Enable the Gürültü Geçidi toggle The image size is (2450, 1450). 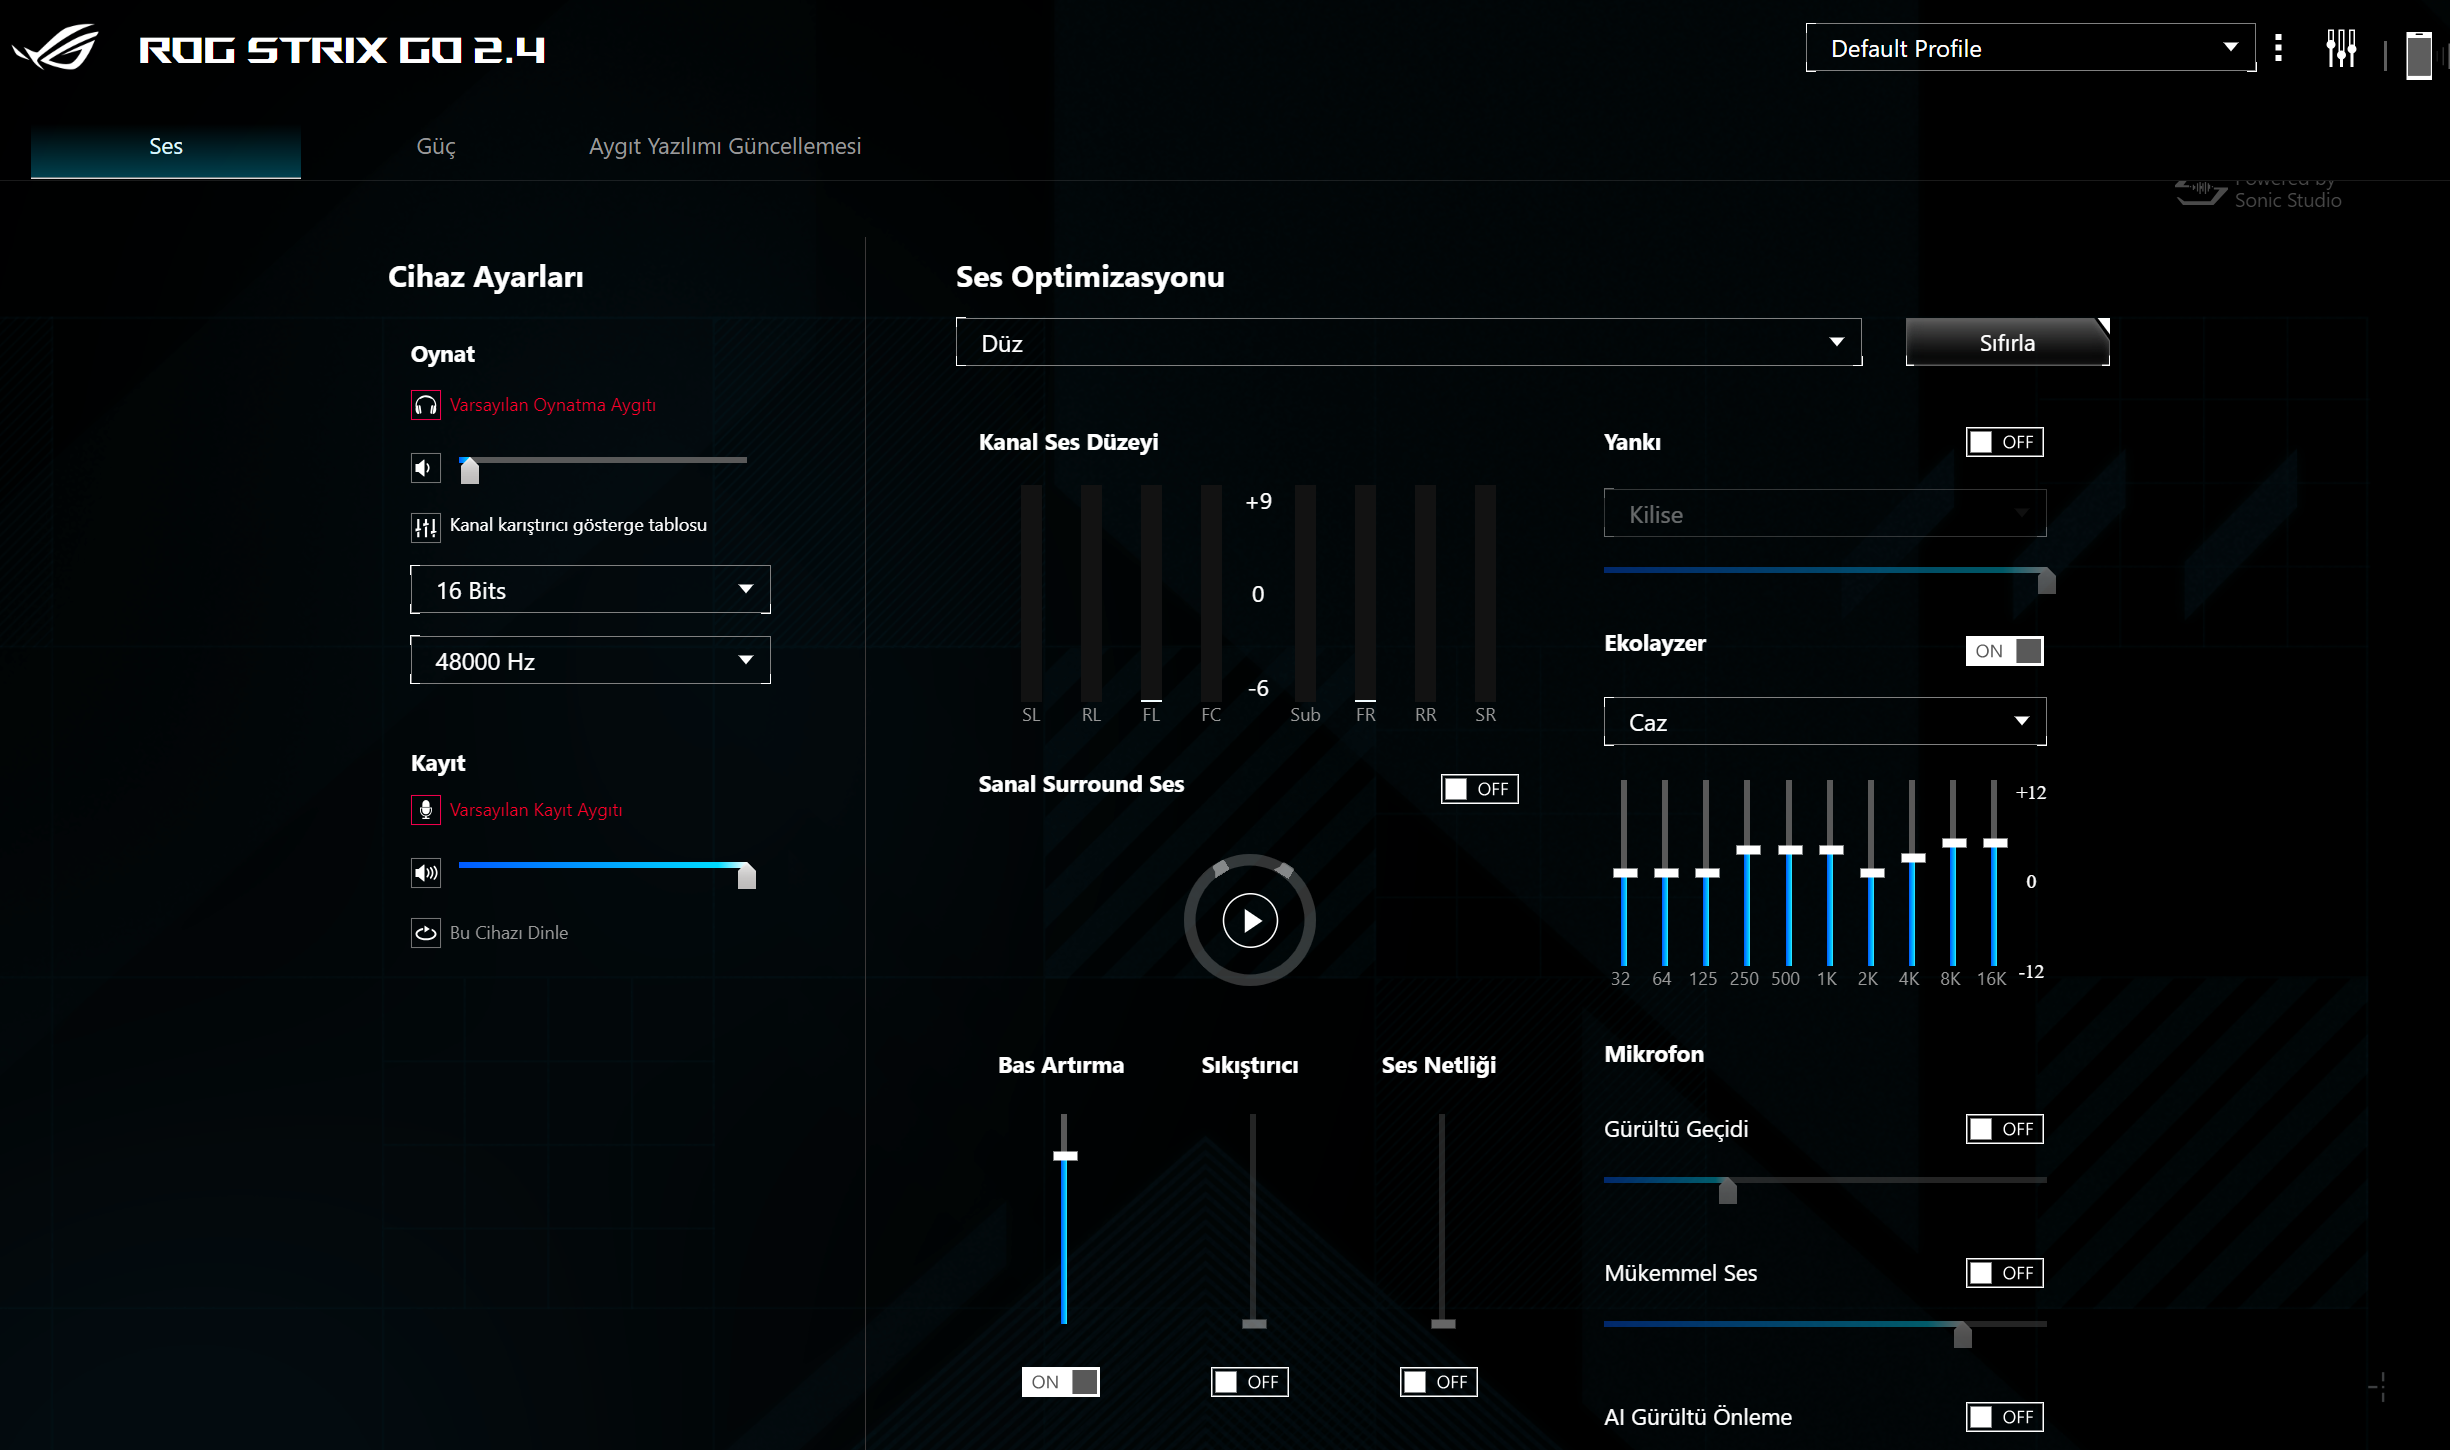coord(2004,1129)
